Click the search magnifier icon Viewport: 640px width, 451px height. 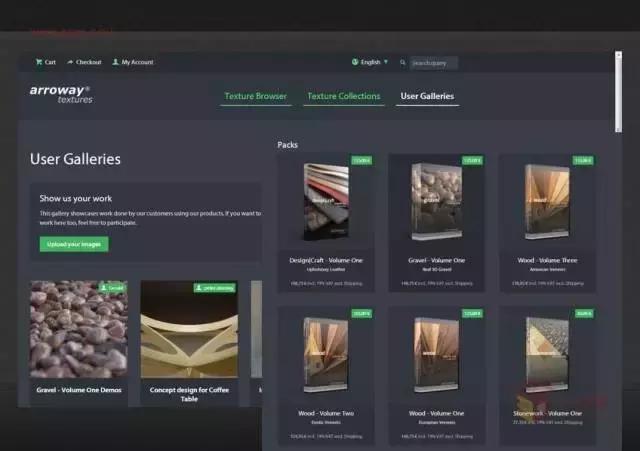tap(403, 62)
